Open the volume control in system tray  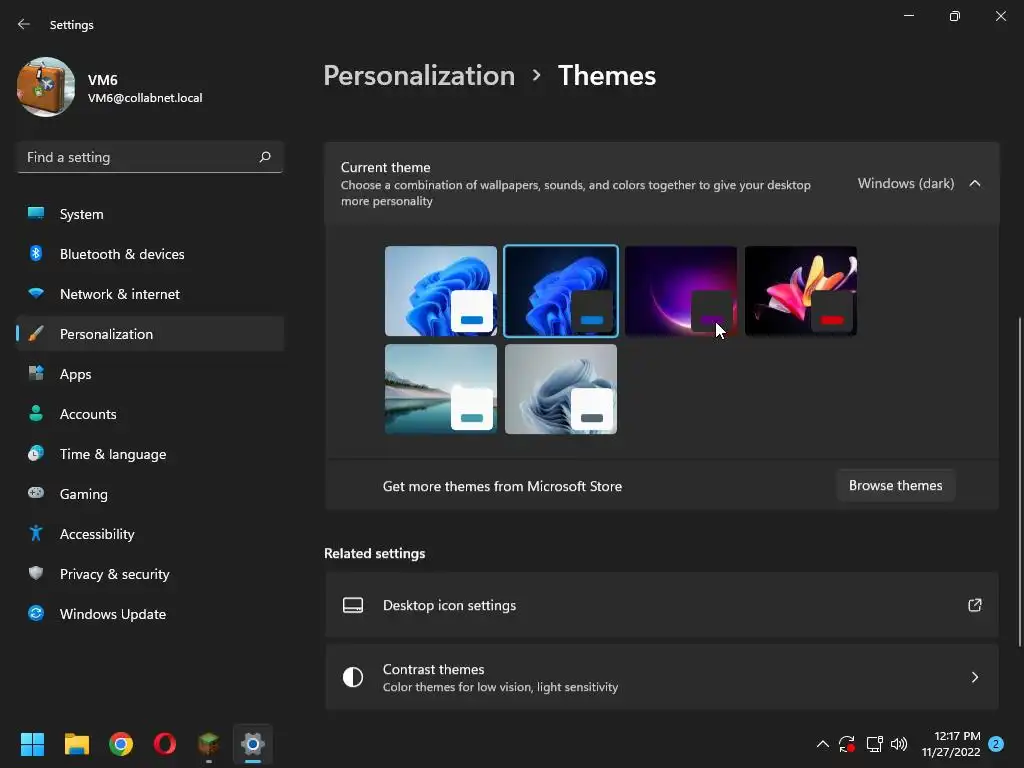899,744
